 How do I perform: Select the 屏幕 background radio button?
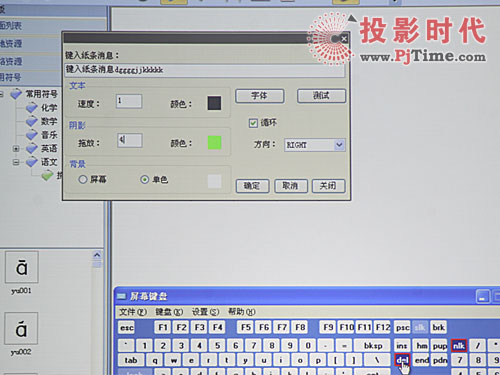point(83,179)
